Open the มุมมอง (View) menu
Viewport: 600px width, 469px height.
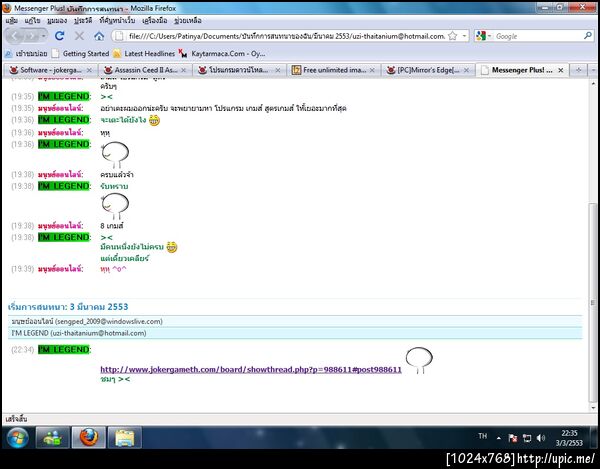[x=57, y=21]
